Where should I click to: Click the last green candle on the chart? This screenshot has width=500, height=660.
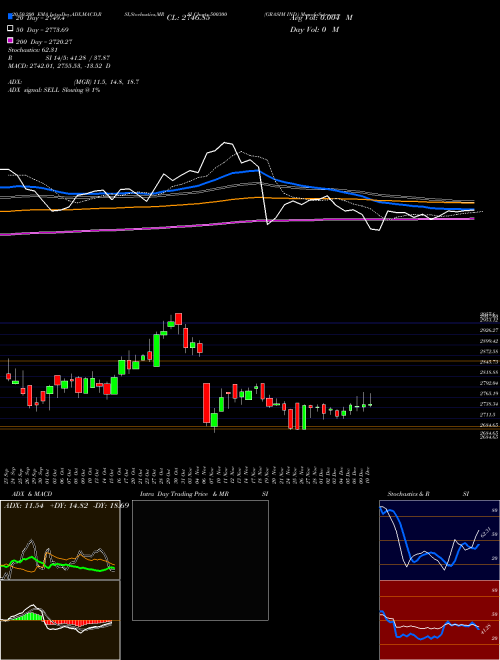click(370, 405)
